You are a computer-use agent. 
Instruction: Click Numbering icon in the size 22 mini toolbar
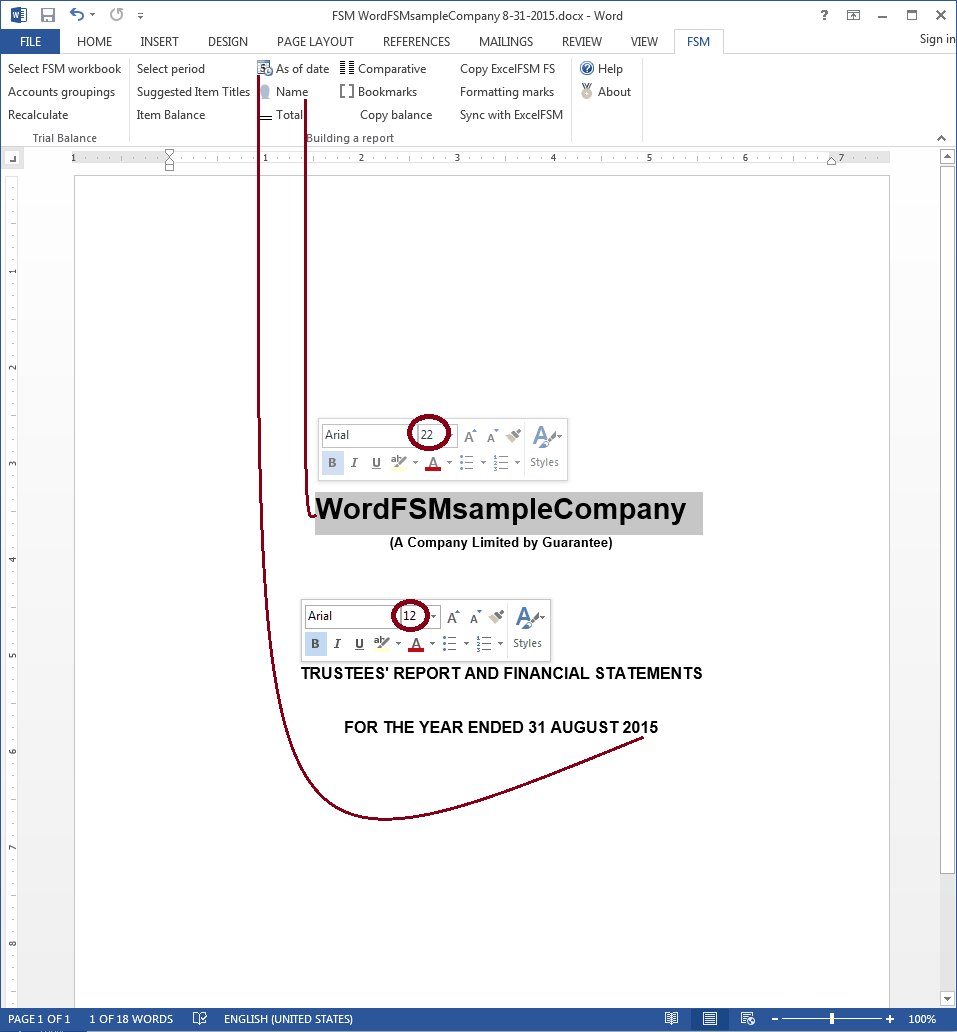coord(501,463)
